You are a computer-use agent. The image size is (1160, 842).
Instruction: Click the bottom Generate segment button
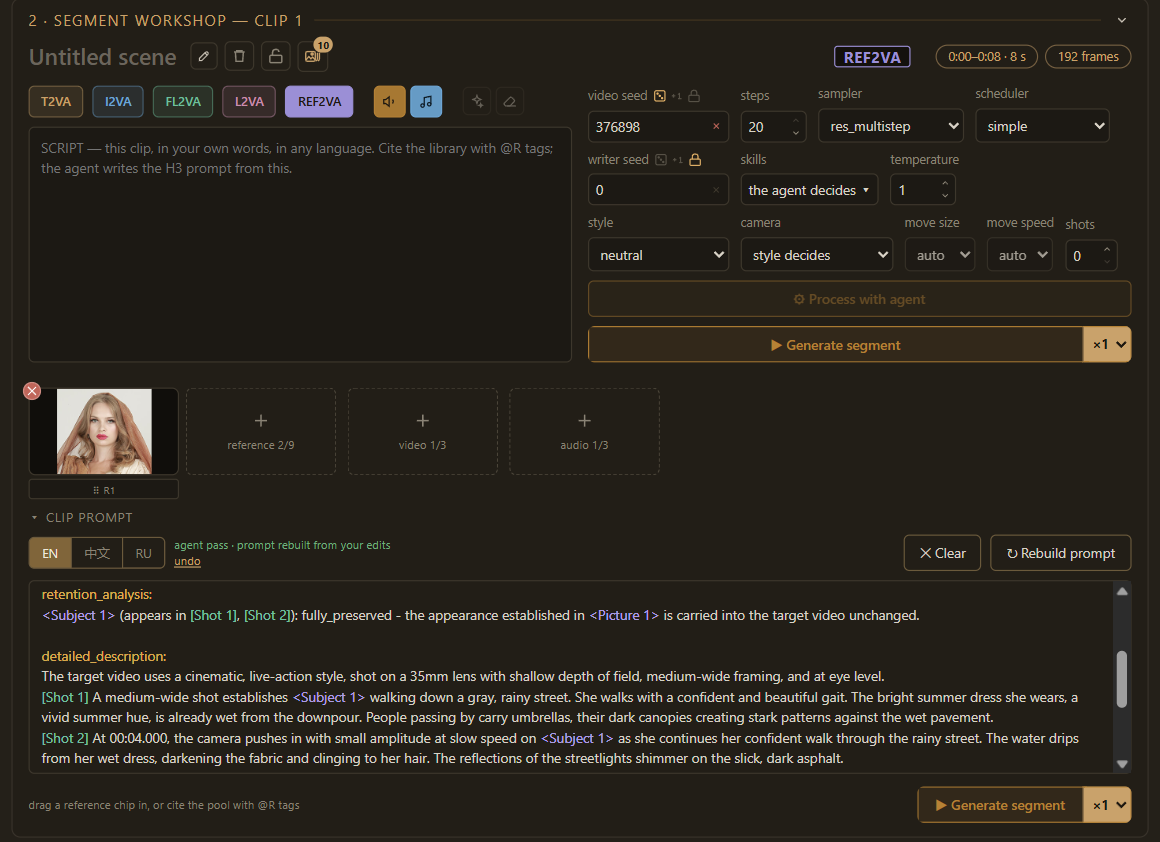click(1000, 805)
